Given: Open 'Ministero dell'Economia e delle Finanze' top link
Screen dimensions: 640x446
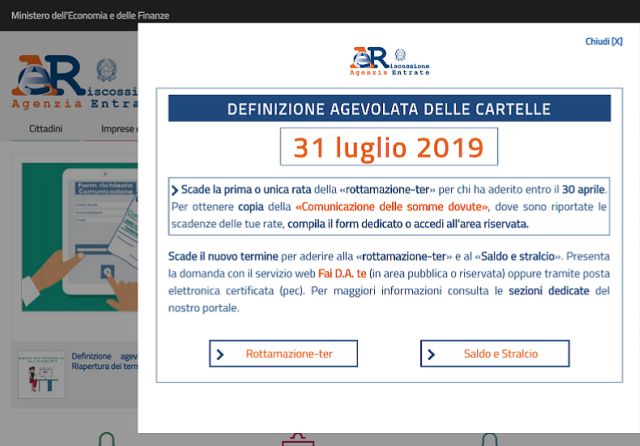Looking at the screenshot, I should (x=90, y=16).
